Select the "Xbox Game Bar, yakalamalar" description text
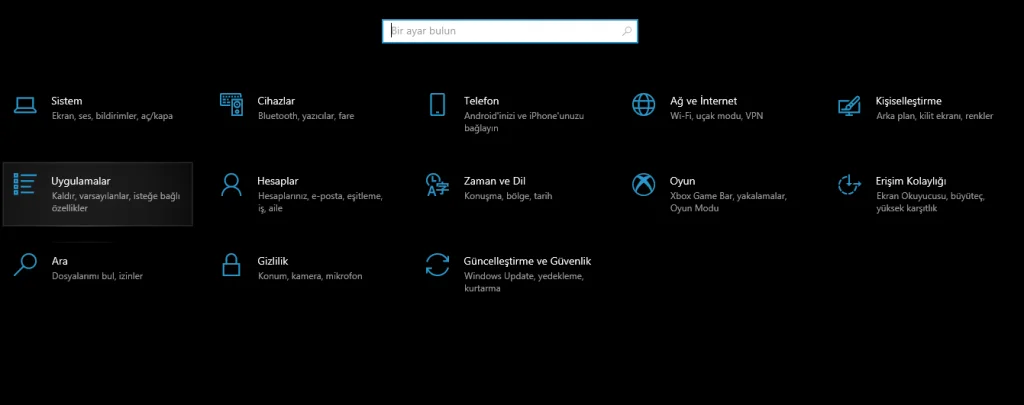This screenshot has height=405, width=1024. (728, 196)
